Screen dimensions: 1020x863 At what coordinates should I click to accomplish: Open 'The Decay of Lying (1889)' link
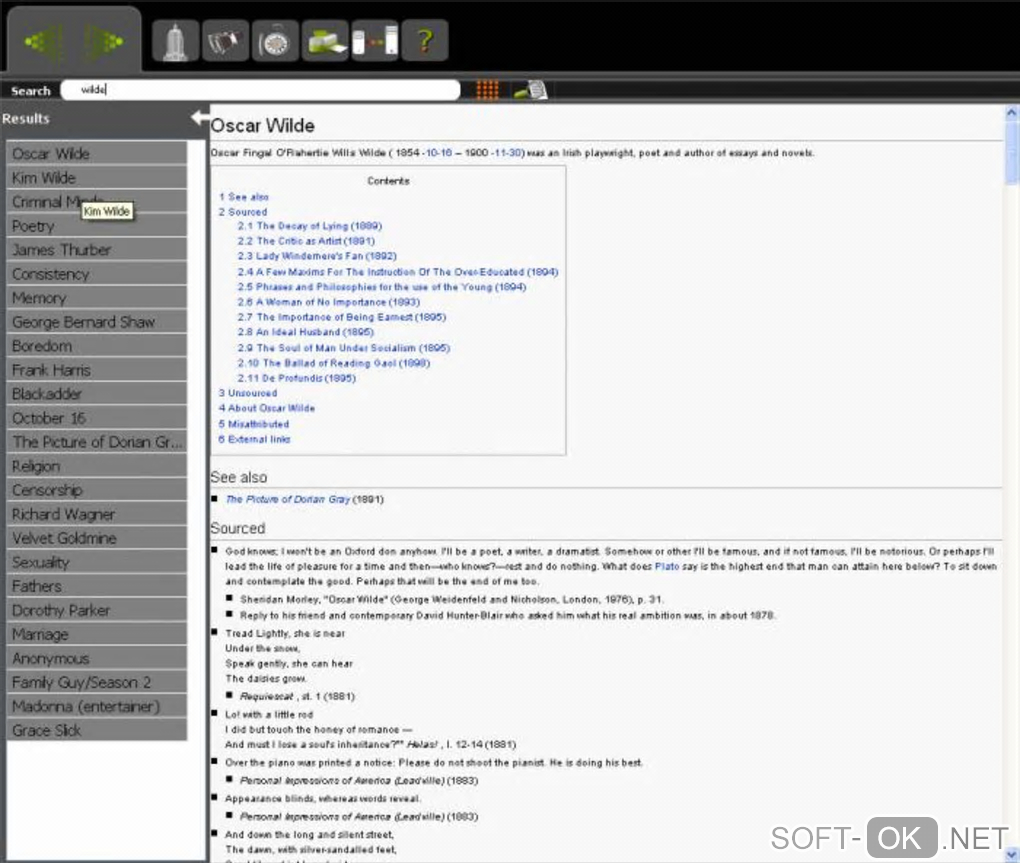pyautogui.click(x=310, y=226)
